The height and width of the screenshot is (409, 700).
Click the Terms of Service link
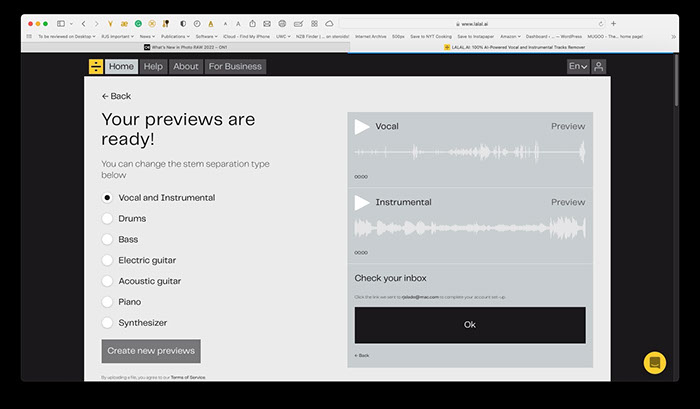188,377
